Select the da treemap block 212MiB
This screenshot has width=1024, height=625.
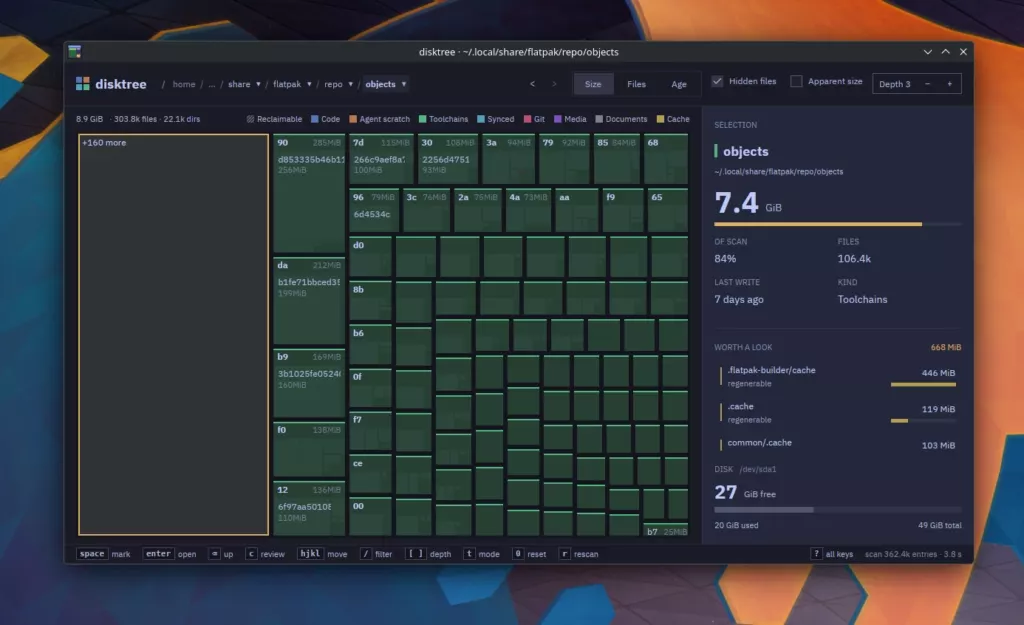tap(309, 301)
